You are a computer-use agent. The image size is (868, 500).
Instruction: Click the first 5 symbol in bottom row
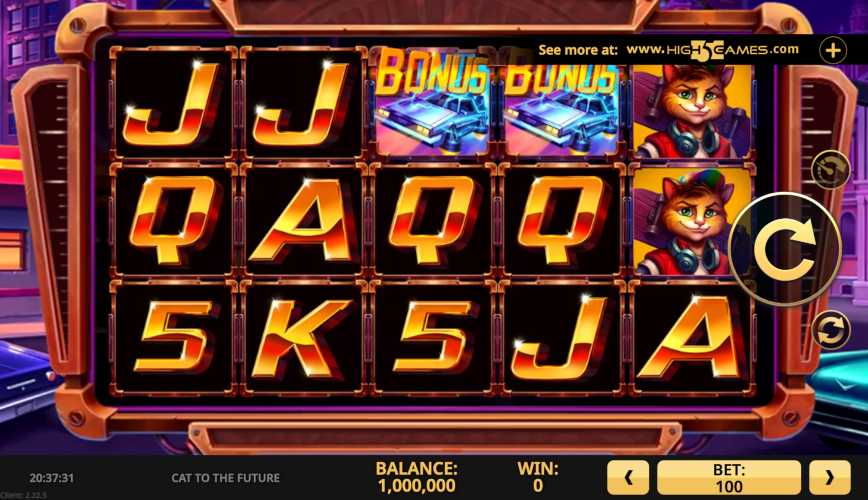(173, 337)
